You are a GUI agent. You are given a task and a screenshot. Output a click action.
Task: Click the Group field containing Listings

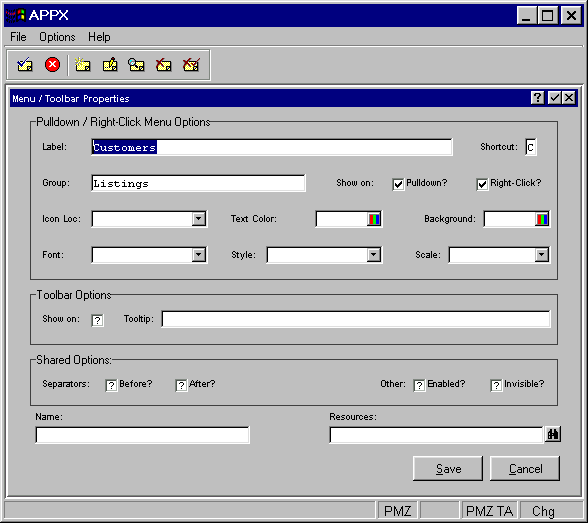tap(198, 183)
